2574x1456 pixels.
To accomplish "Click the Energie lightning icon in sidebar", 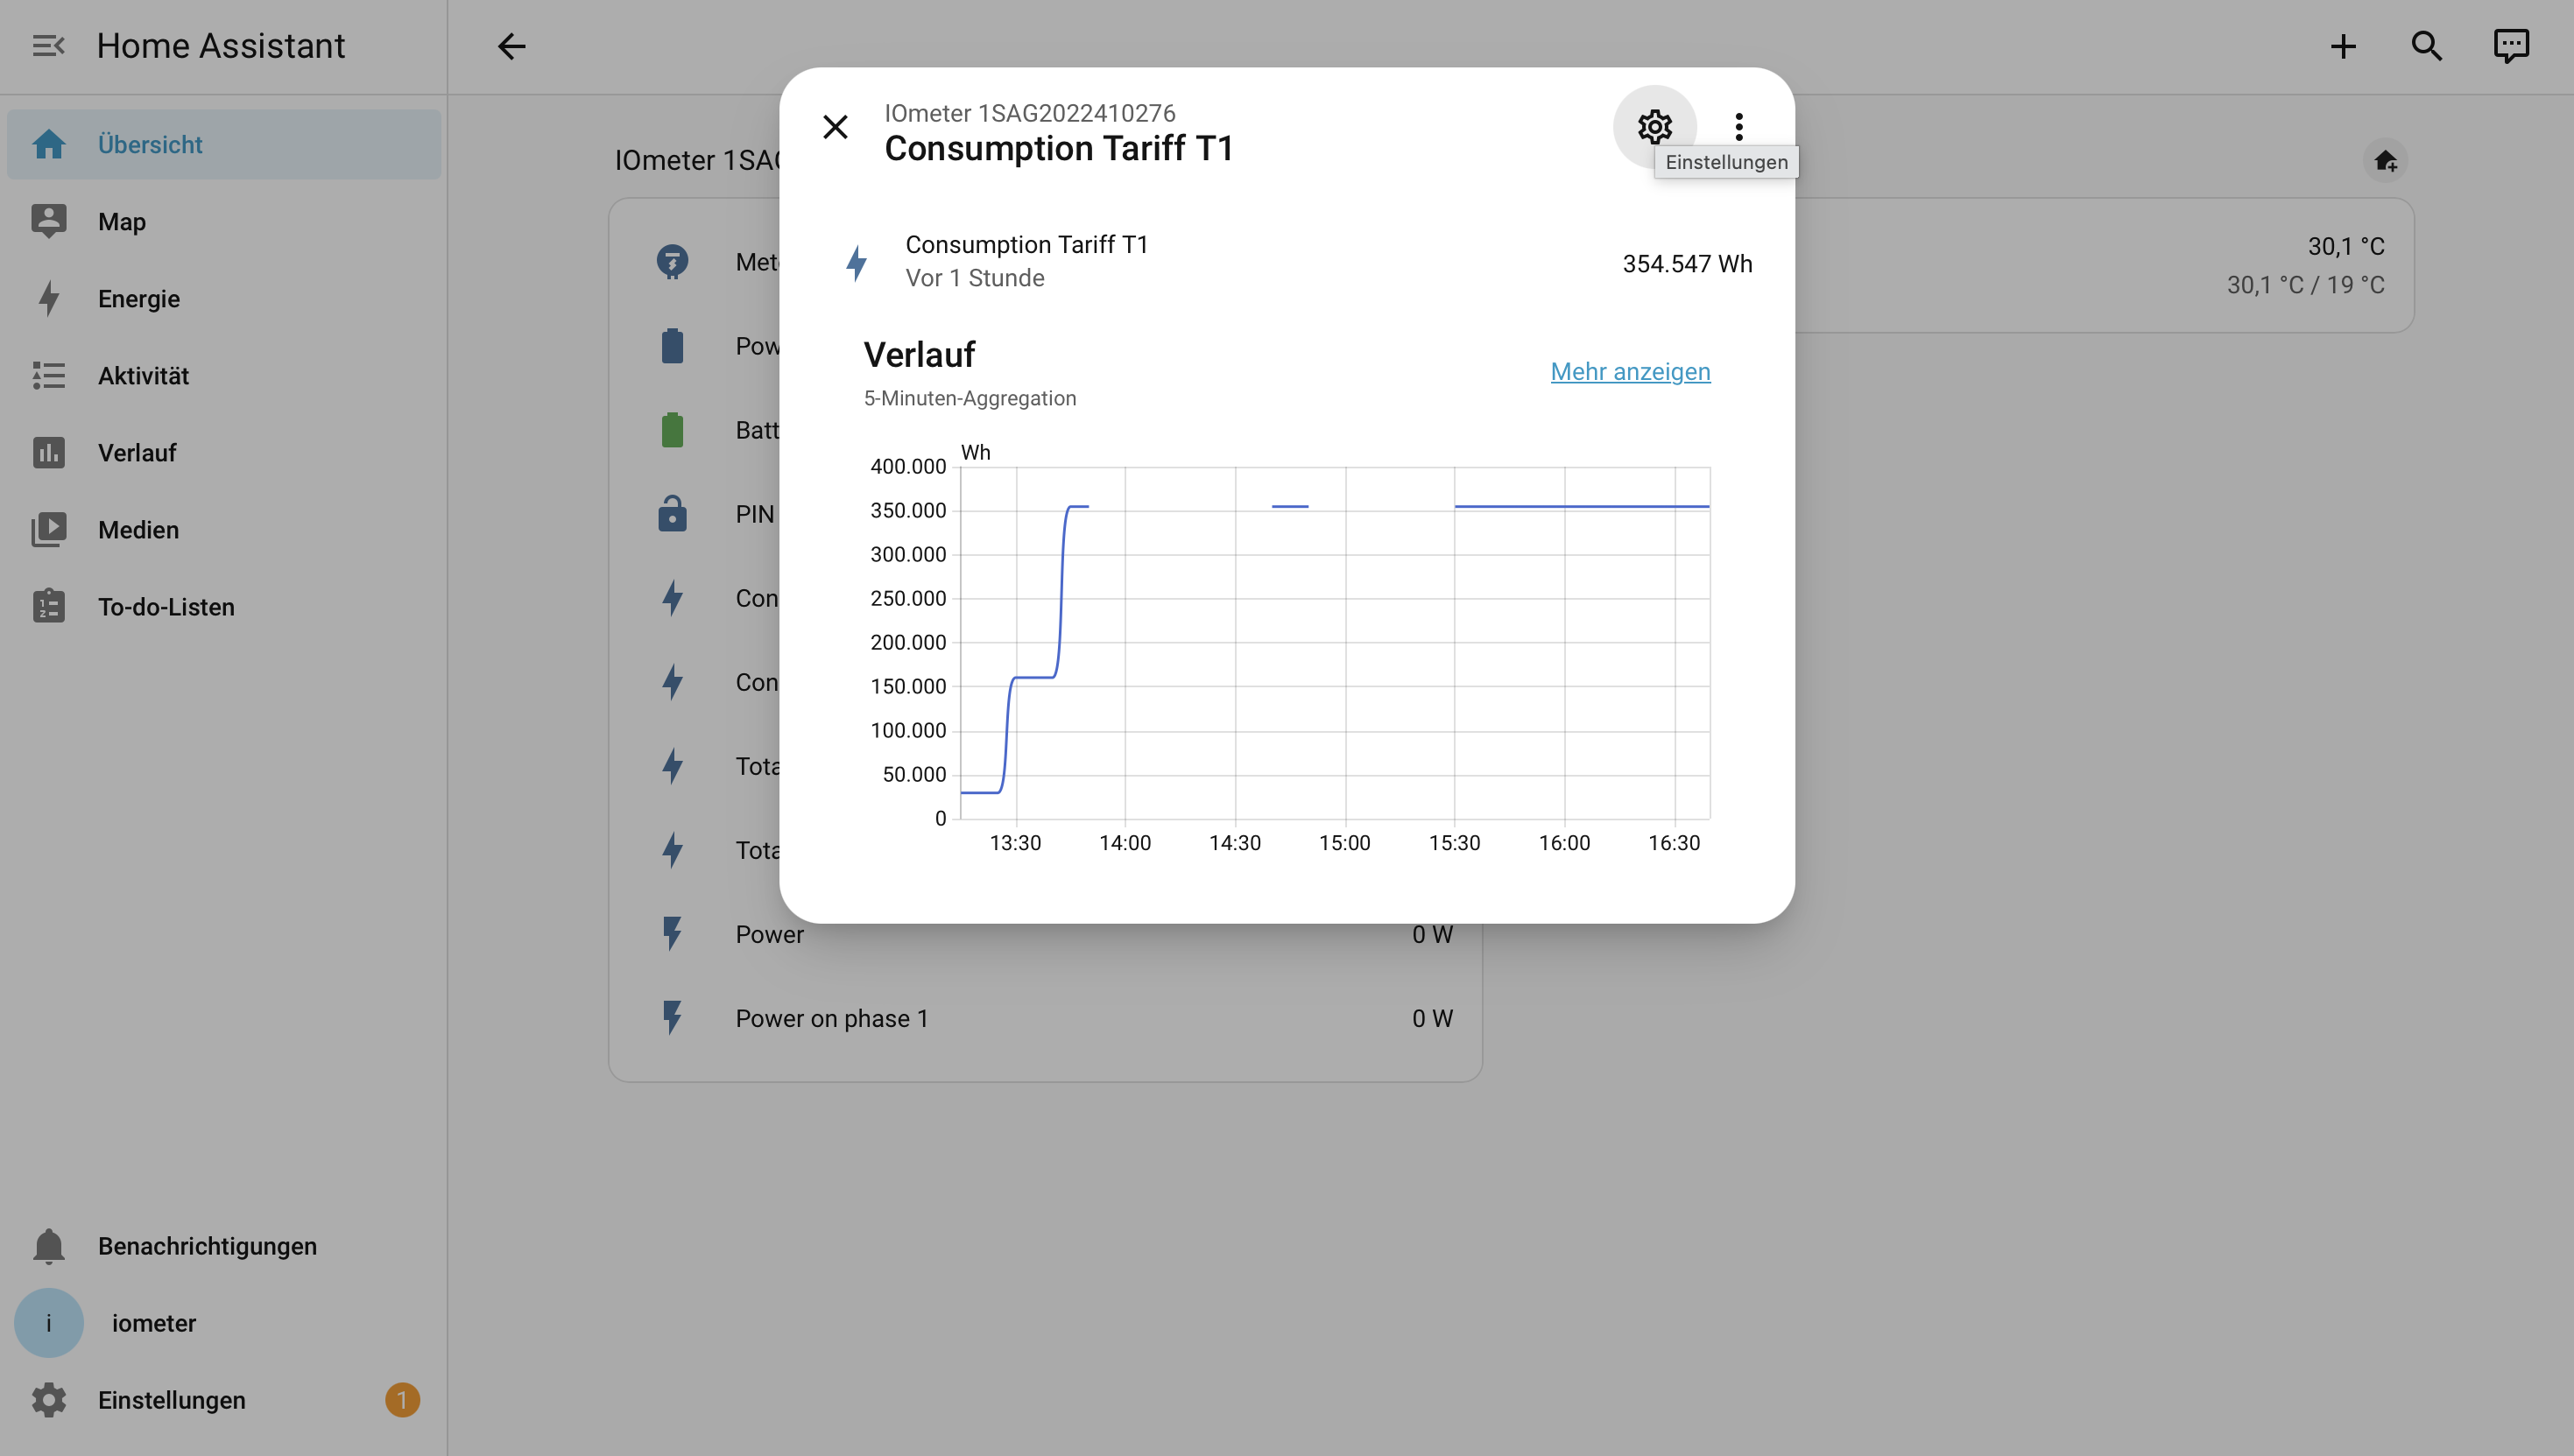I will click(48, 299).
